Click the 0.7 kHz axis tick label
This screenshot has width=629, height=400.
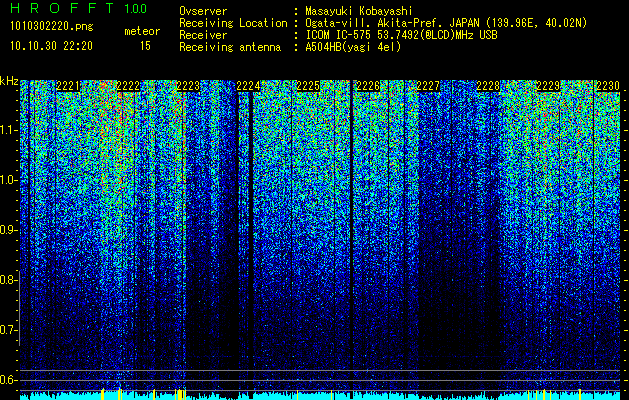(8, 330)
